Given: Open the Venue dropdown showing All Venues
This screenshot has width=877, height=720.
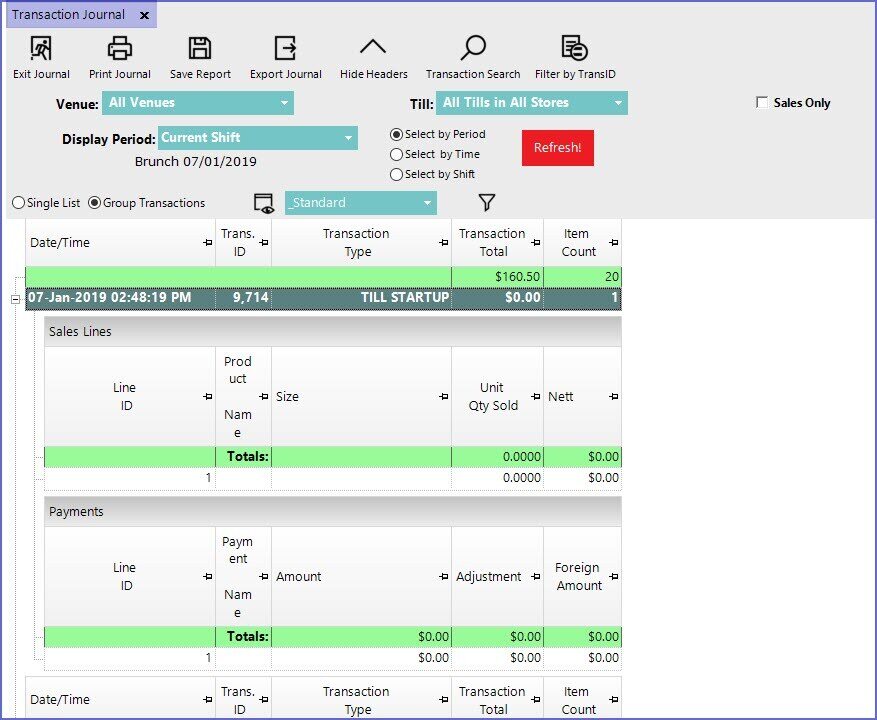Looking at the screenshot, I should pos(197,103).
